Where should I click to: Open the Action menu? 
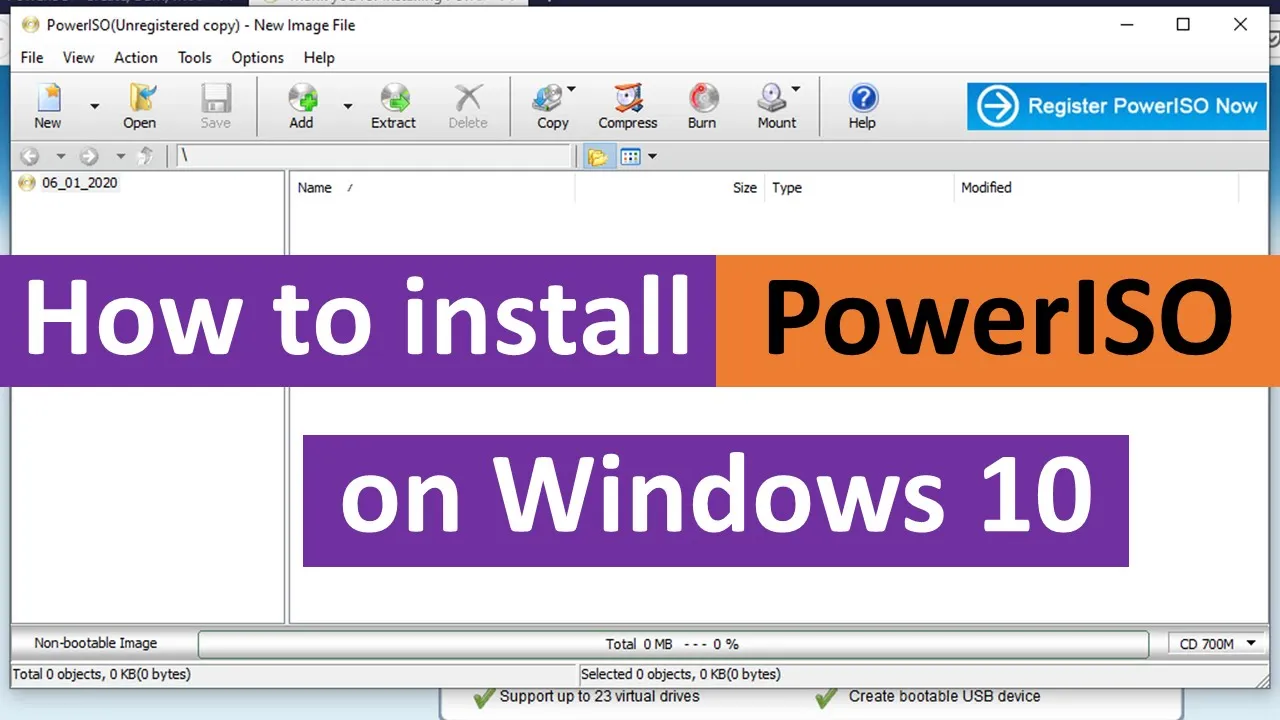136,57
